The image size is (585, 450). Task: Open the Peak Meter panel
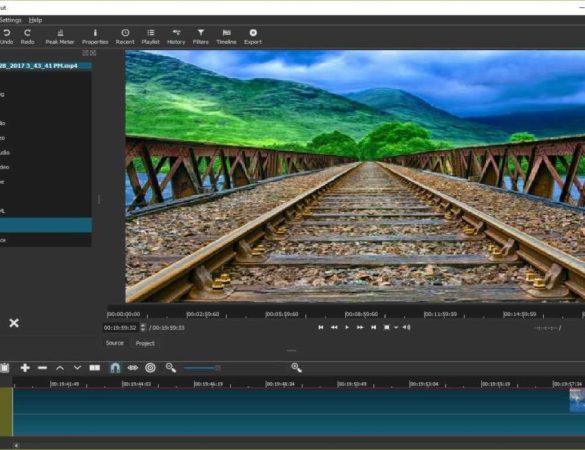(x=60, y=37)
